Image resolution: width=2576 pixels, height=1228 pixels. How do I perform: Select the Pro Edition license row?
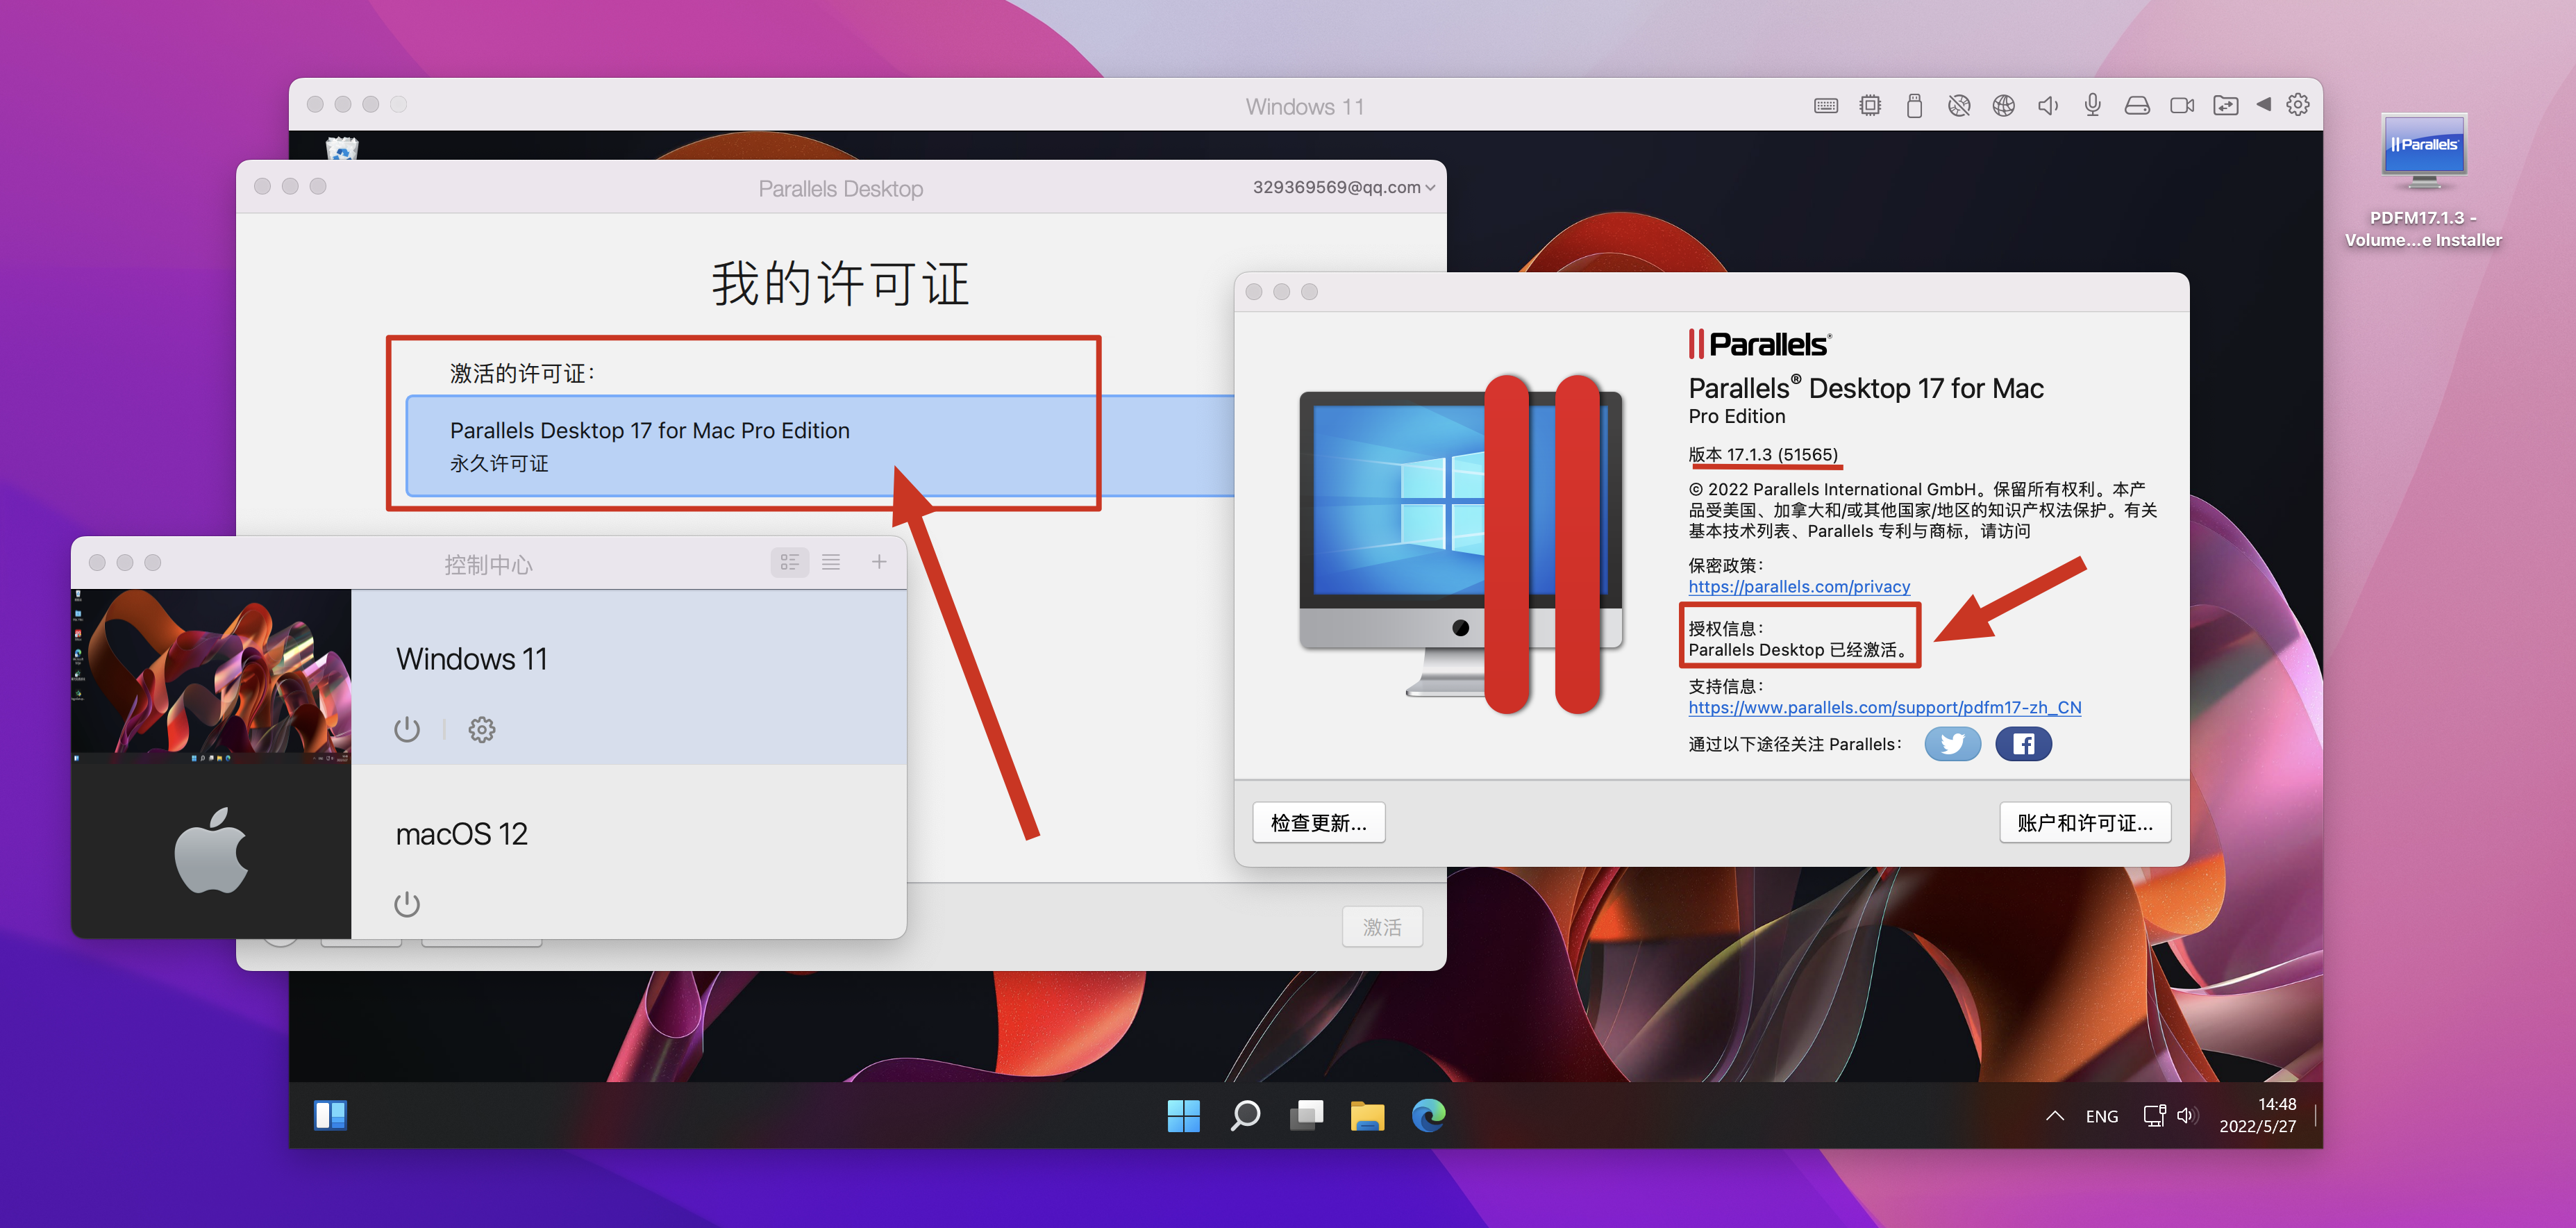(820, 446)
